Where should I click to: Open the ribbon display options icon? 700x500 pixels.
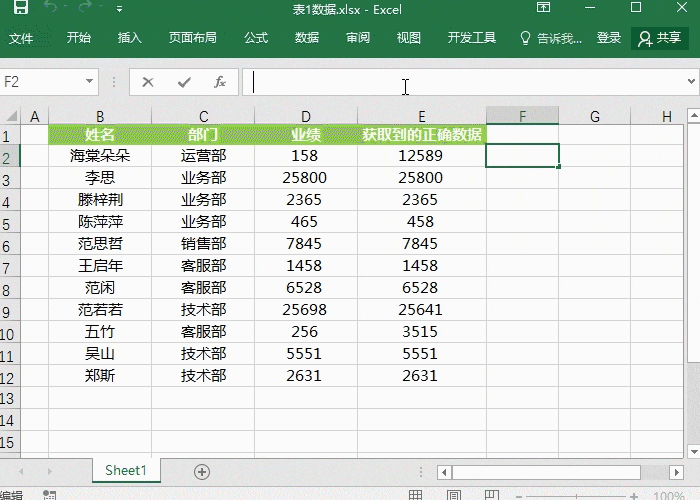point(543,9)
